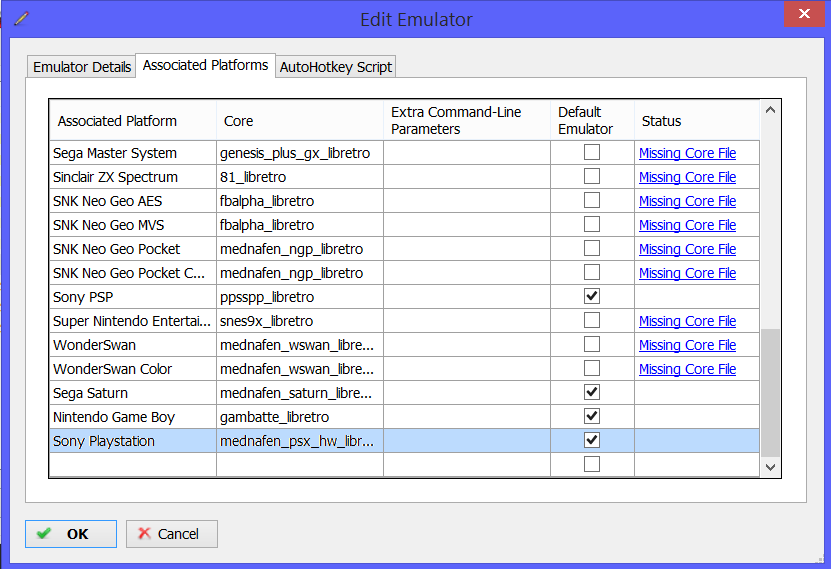Toggle default emulator for SNK Neo Geo MVS

click(x=591, y=224)
